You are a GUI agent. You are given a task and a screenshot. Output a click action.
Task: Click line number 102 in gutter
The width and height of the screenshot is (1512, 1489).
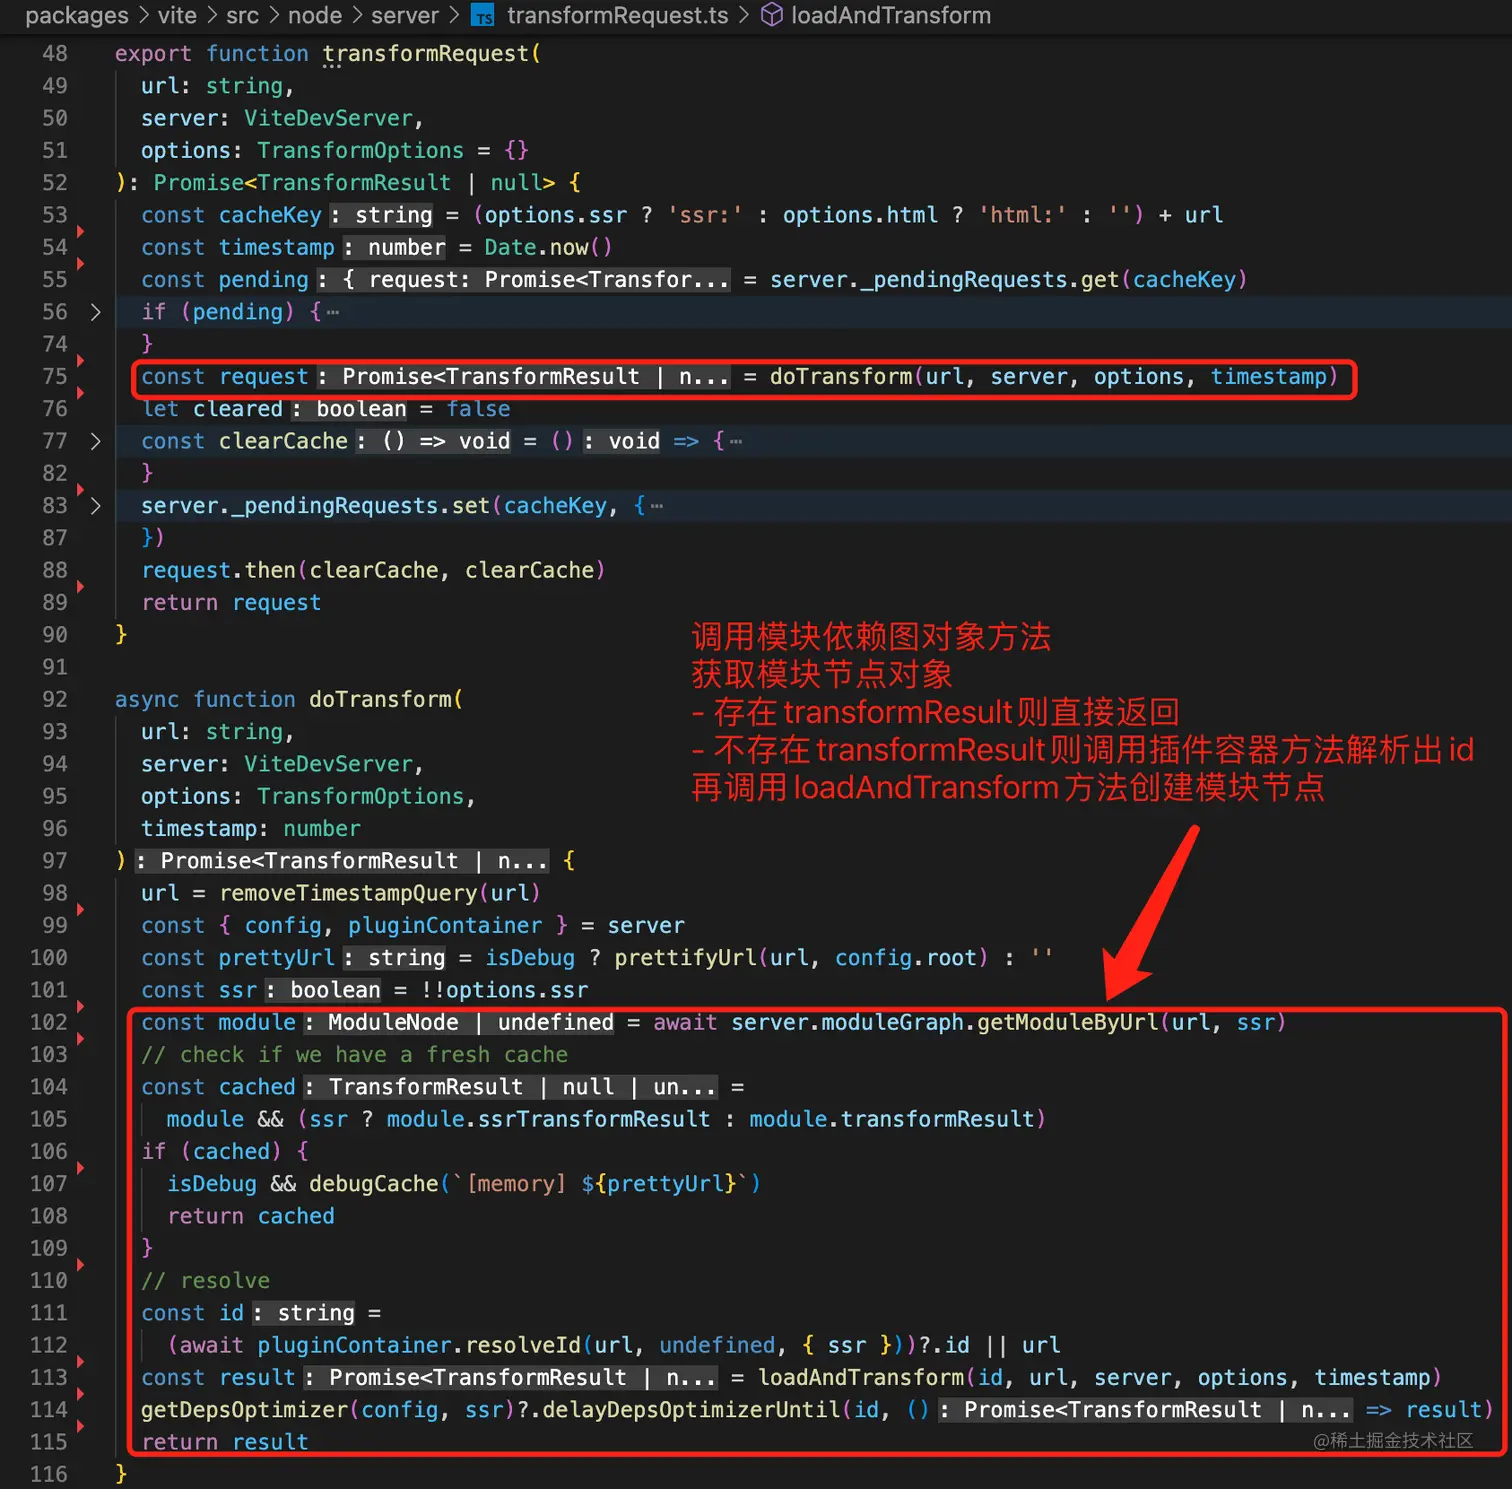[x=49, y=1023]
